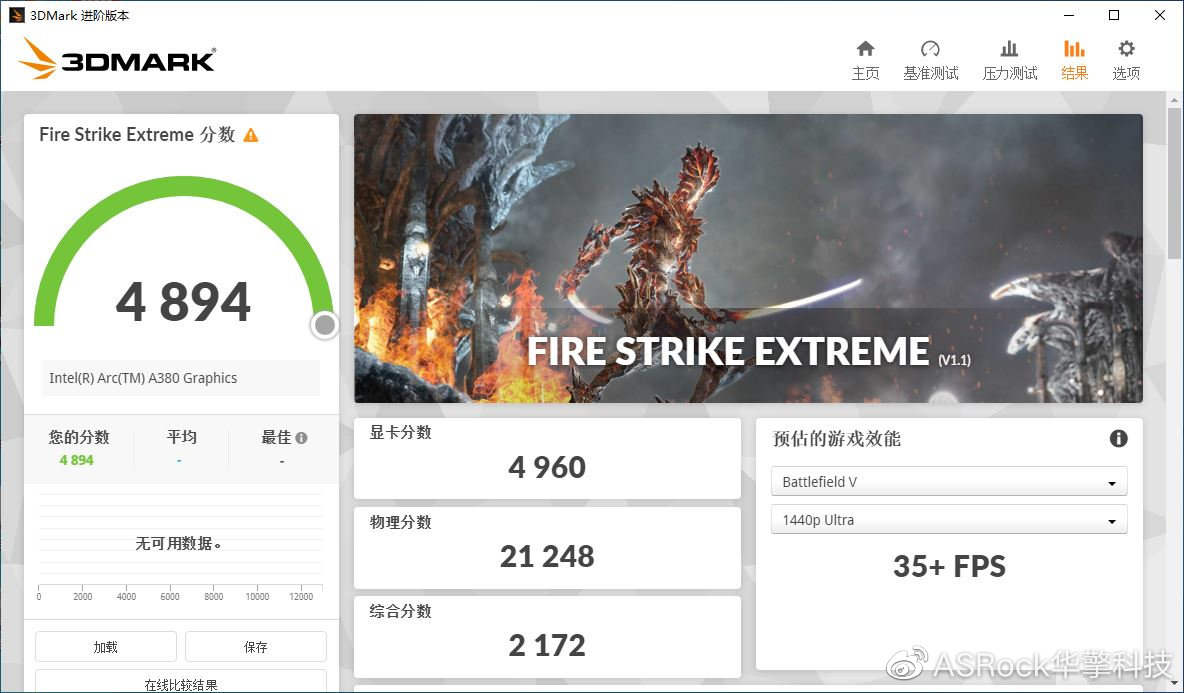Click the gray knob on score gauge
The image size is (1184, 693).
point(325,325)
